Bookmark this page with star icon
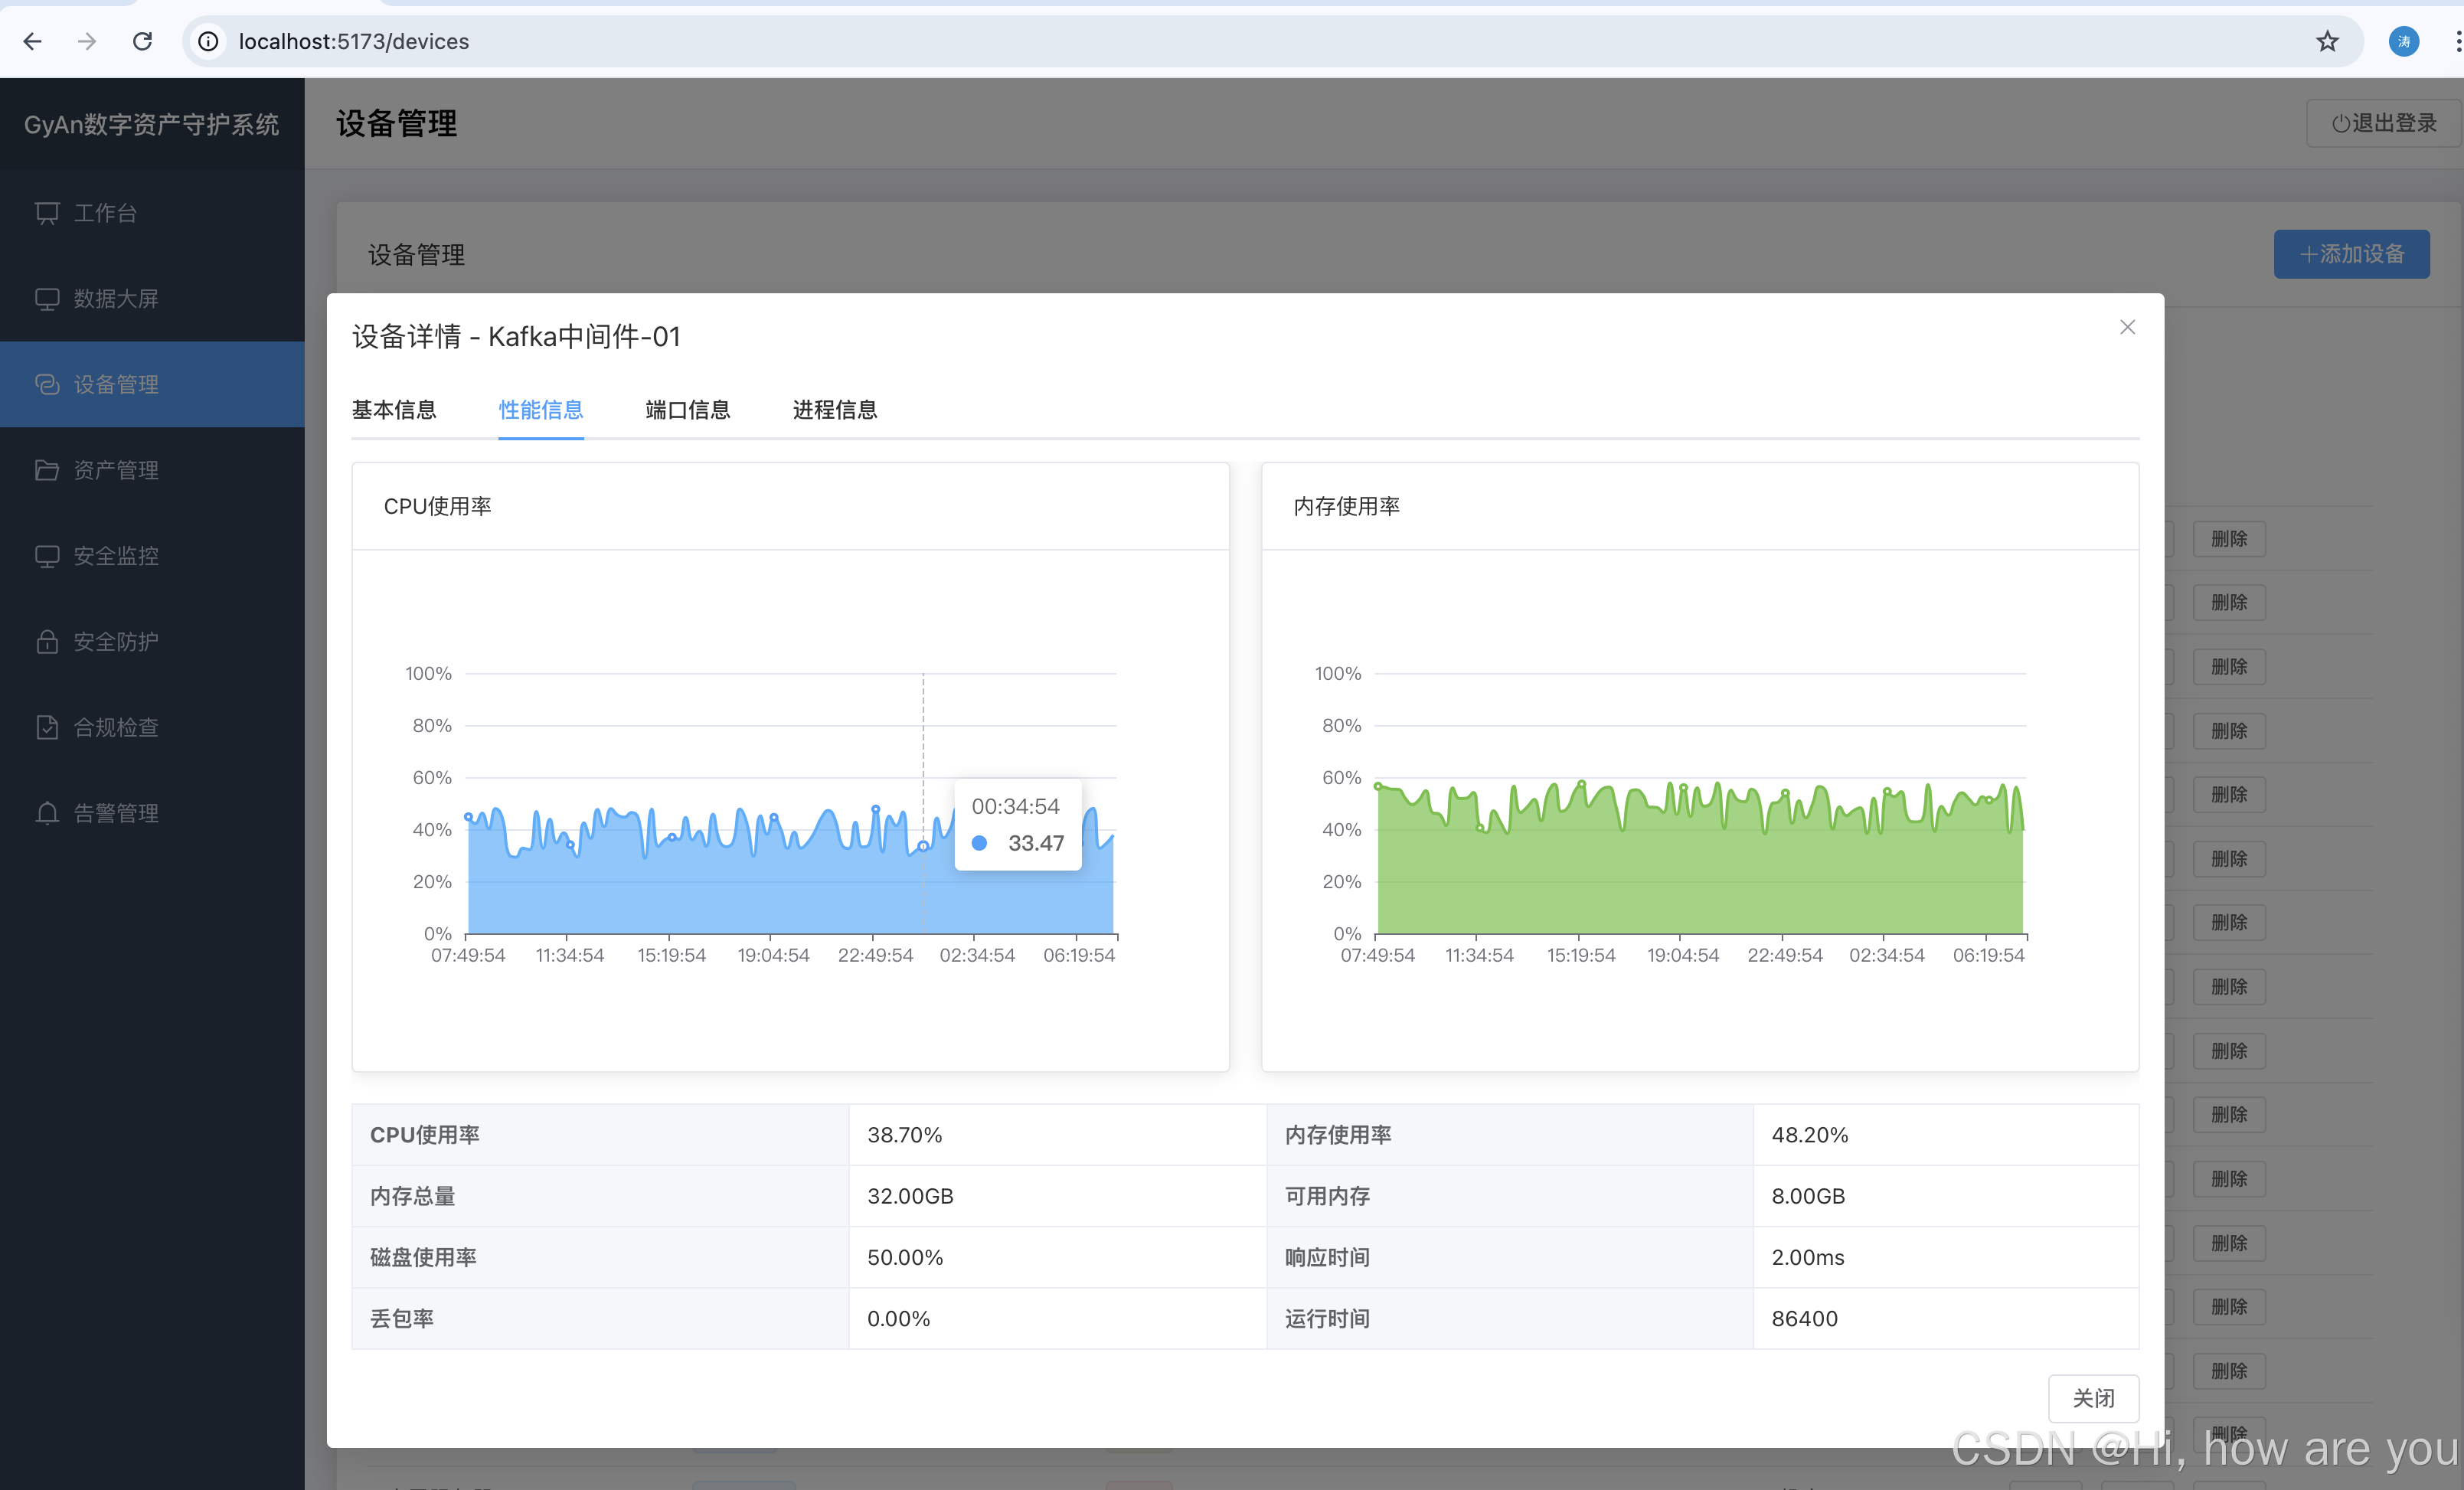 click(x=2327, y=41)
